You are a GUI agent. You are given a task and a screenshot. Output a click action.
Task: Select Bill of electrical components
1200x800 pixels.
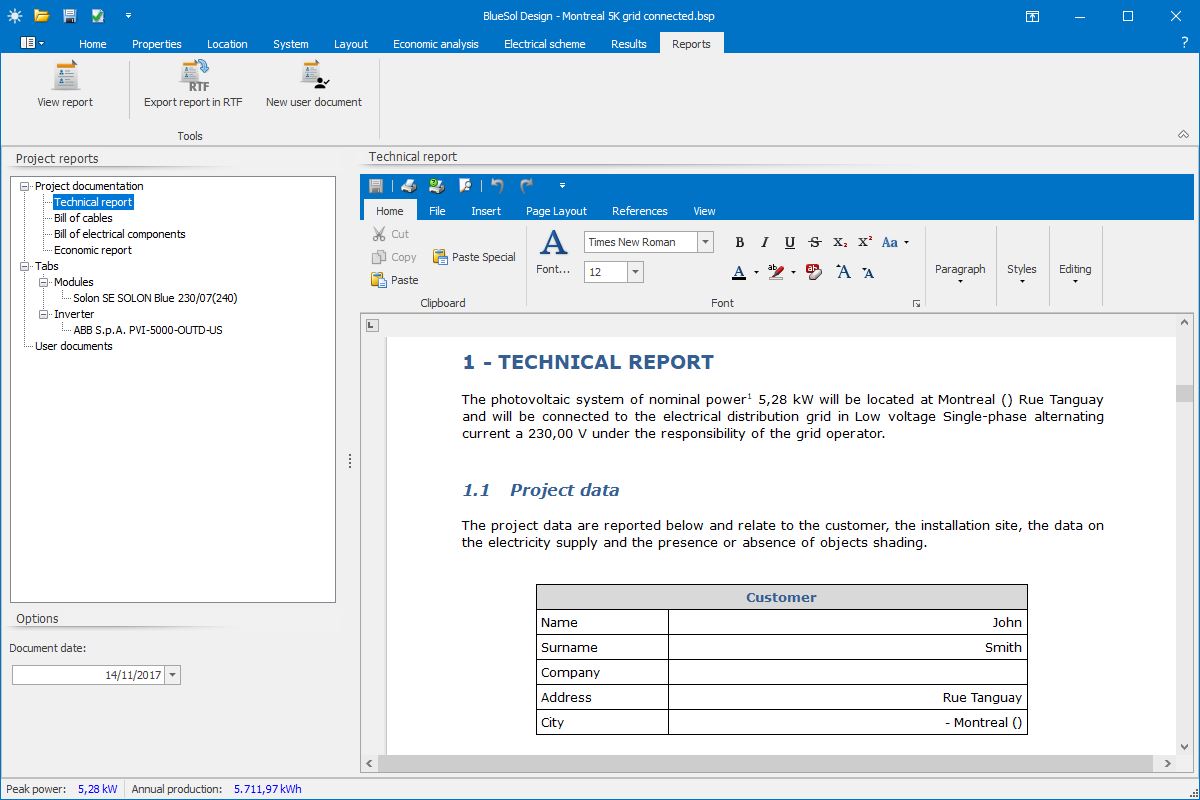click(x=120, y=234)
